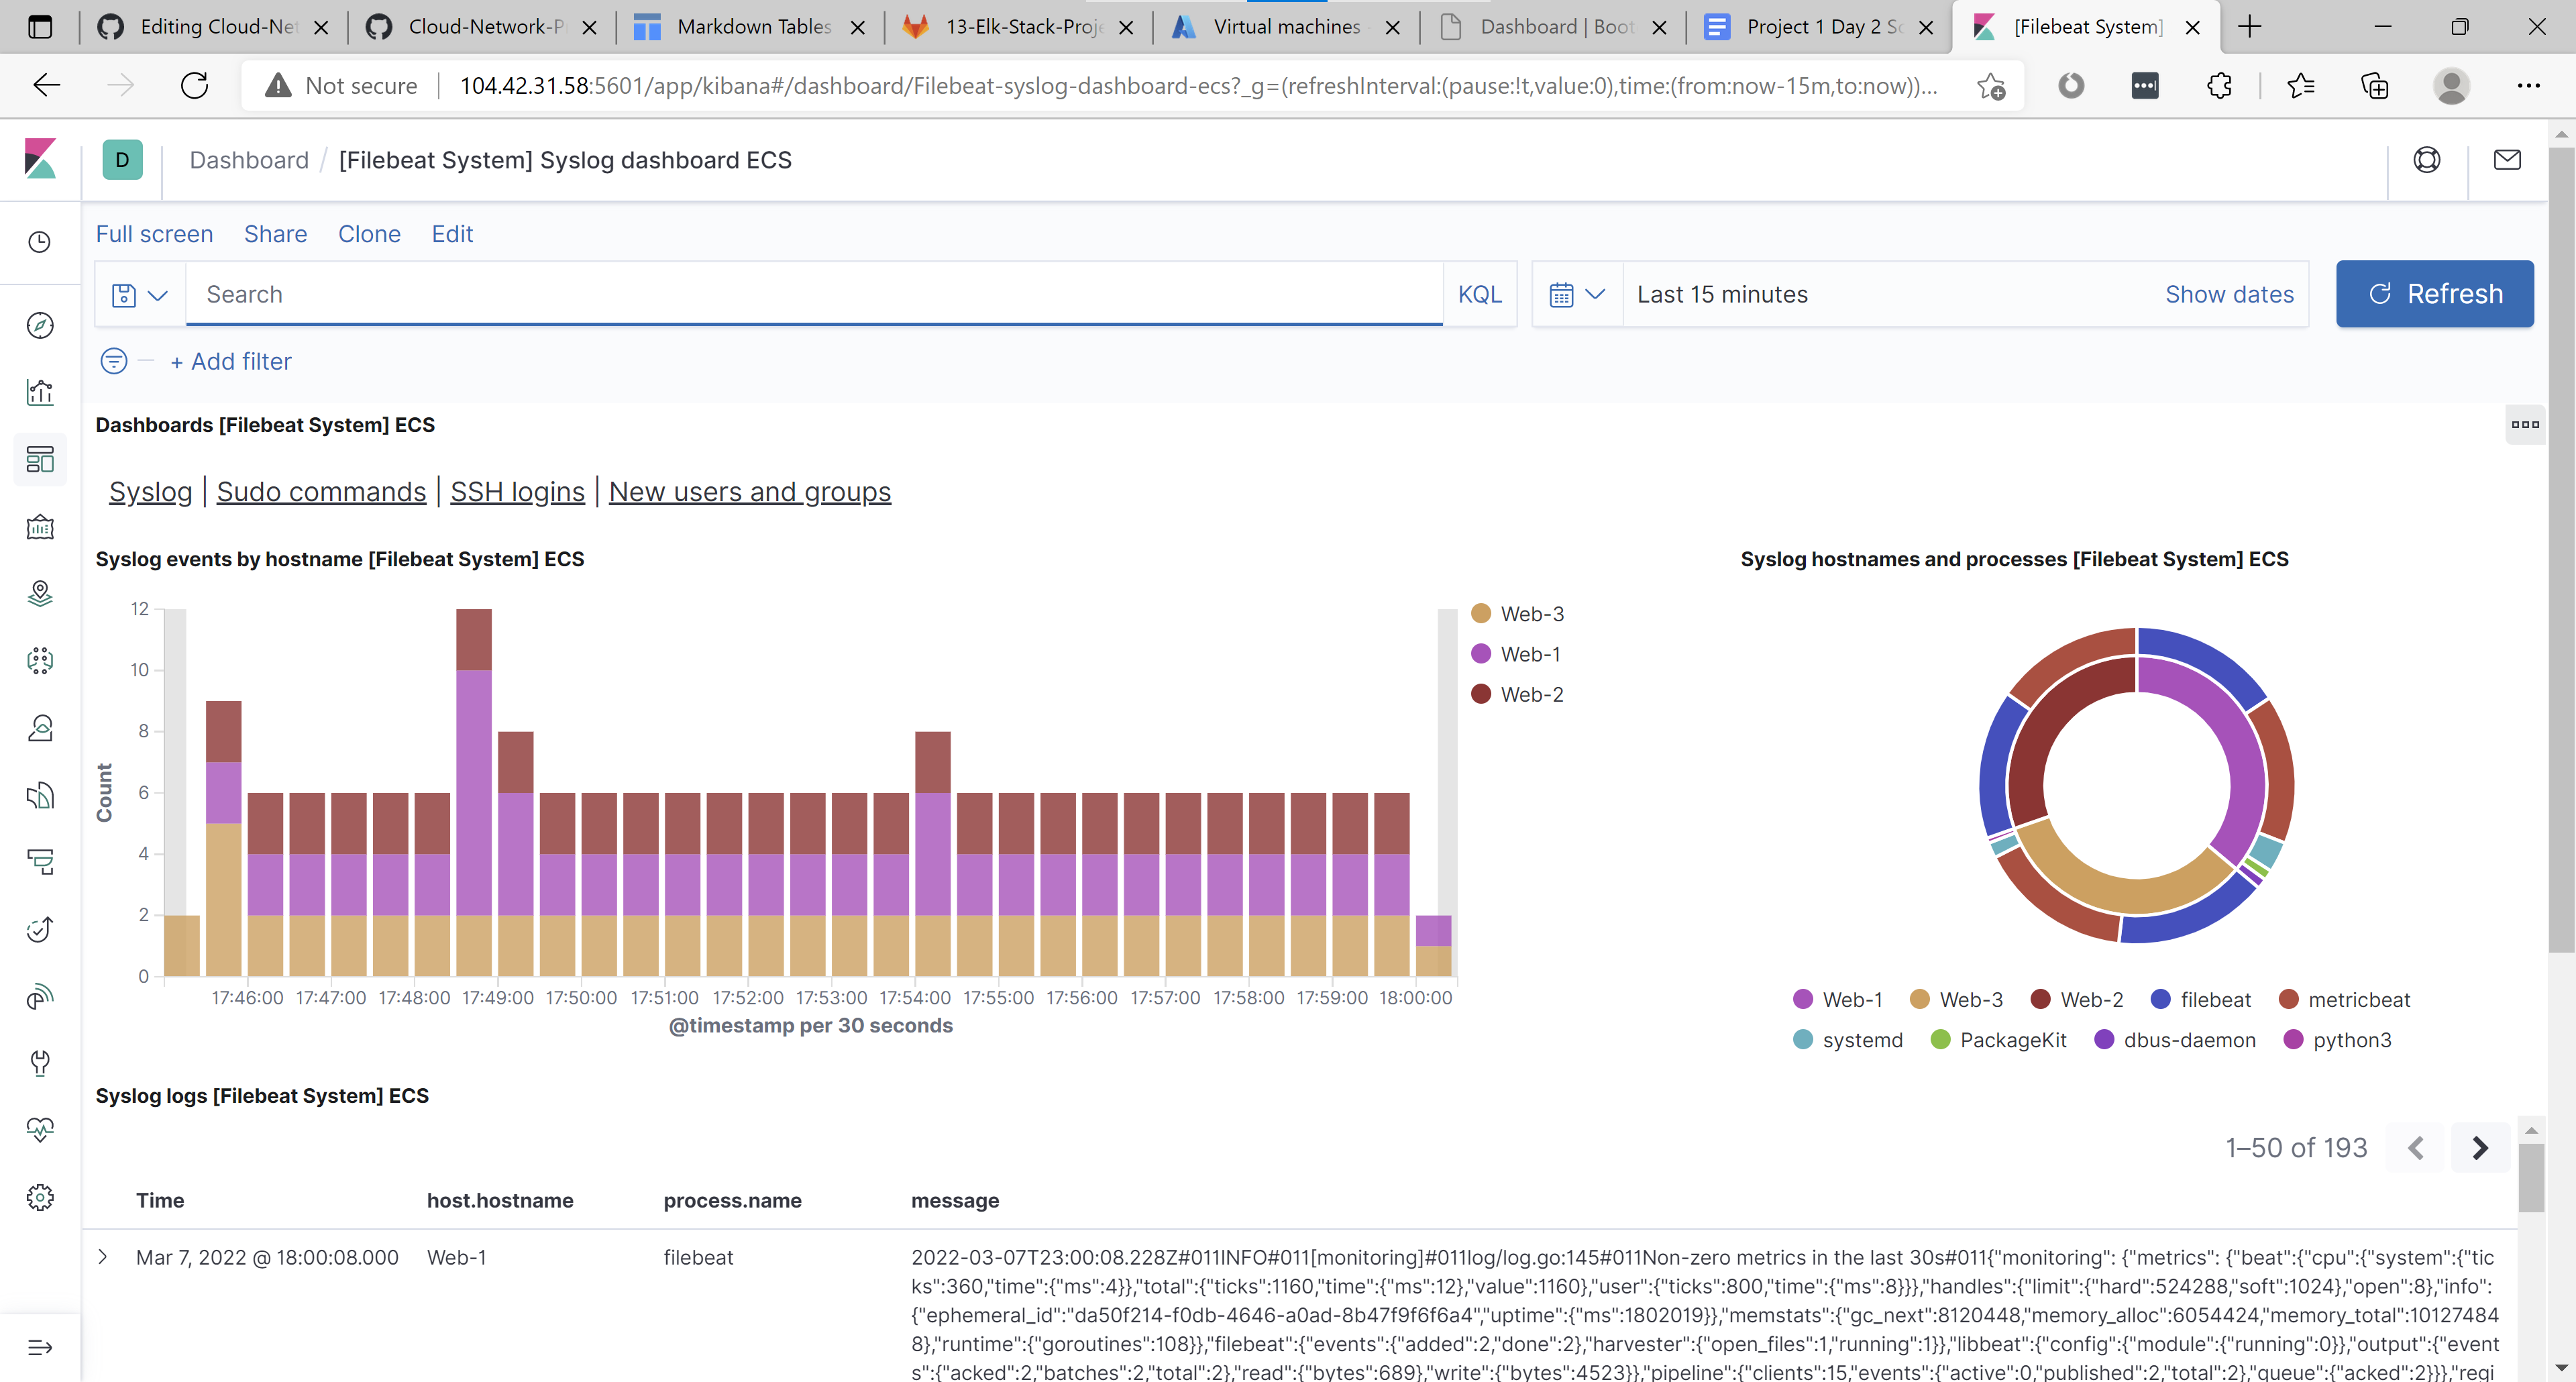Image resolution: width=2576 pixels, height=1382 pixels.
Task: Click the browser reload icon
Action: pyautogui.click(x=194, y=85)
